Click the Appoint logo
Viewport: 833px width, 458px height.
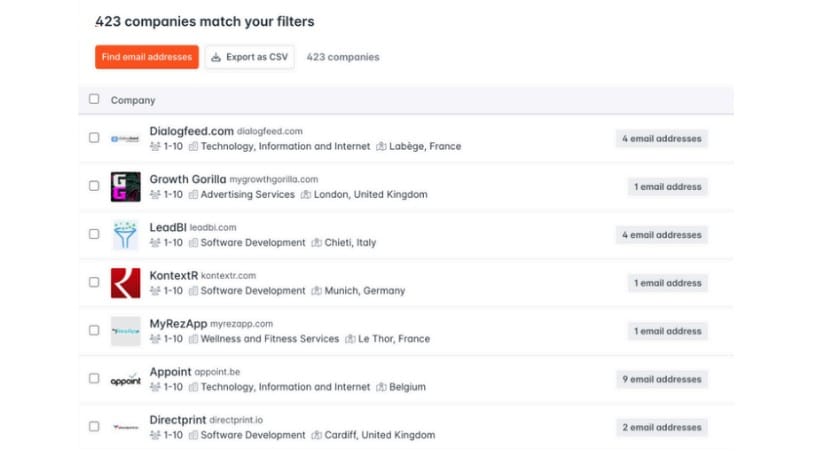(x=125, y=379)
